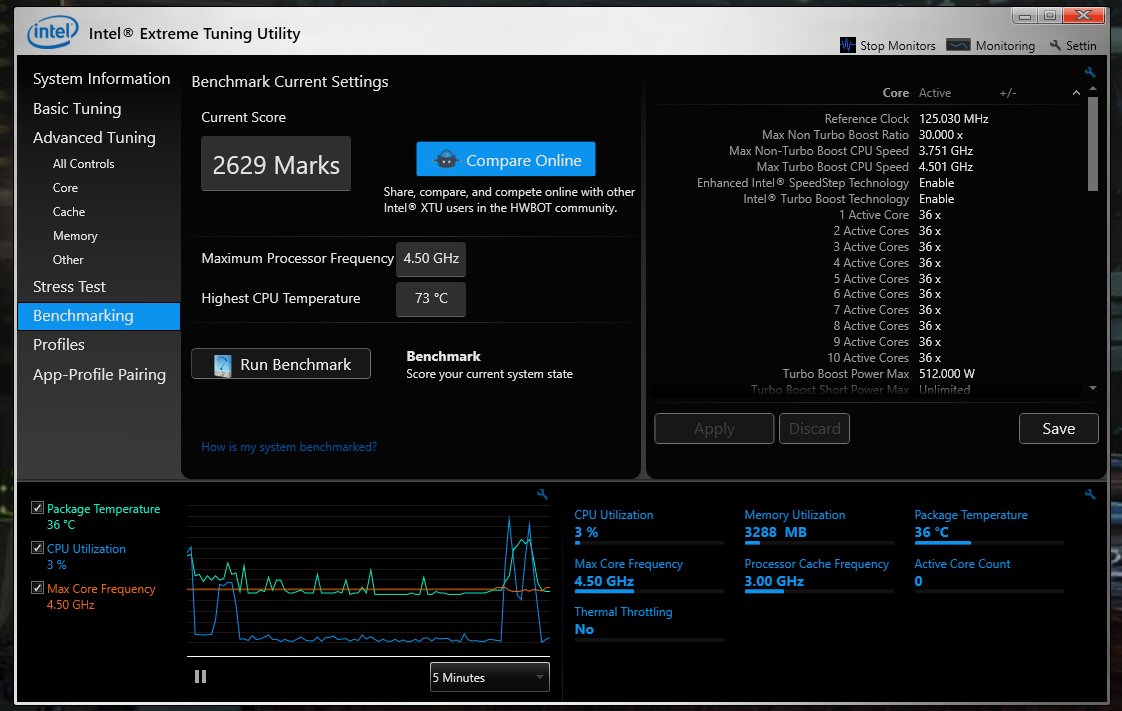Collapse the Core settings section chevron

(x=1076, y=93)
